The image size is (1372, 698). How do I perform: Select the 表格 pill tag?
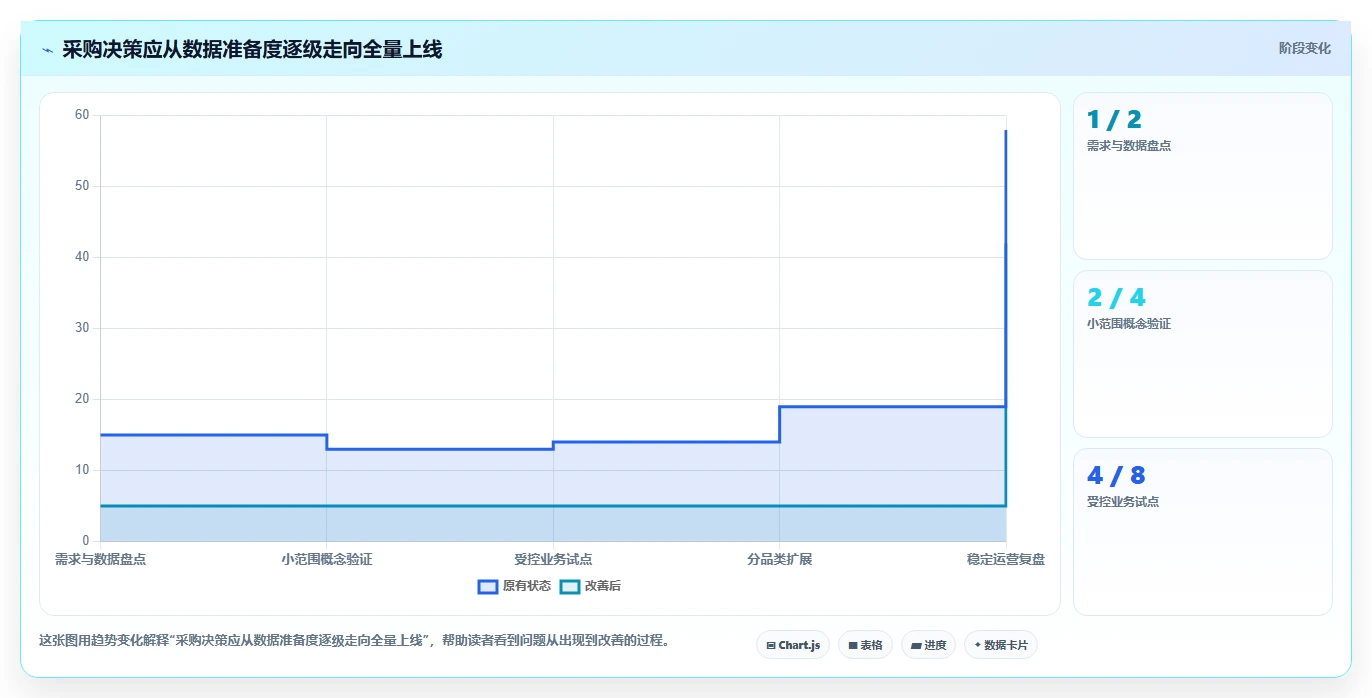pyautogui.click(x=865, y=645)
